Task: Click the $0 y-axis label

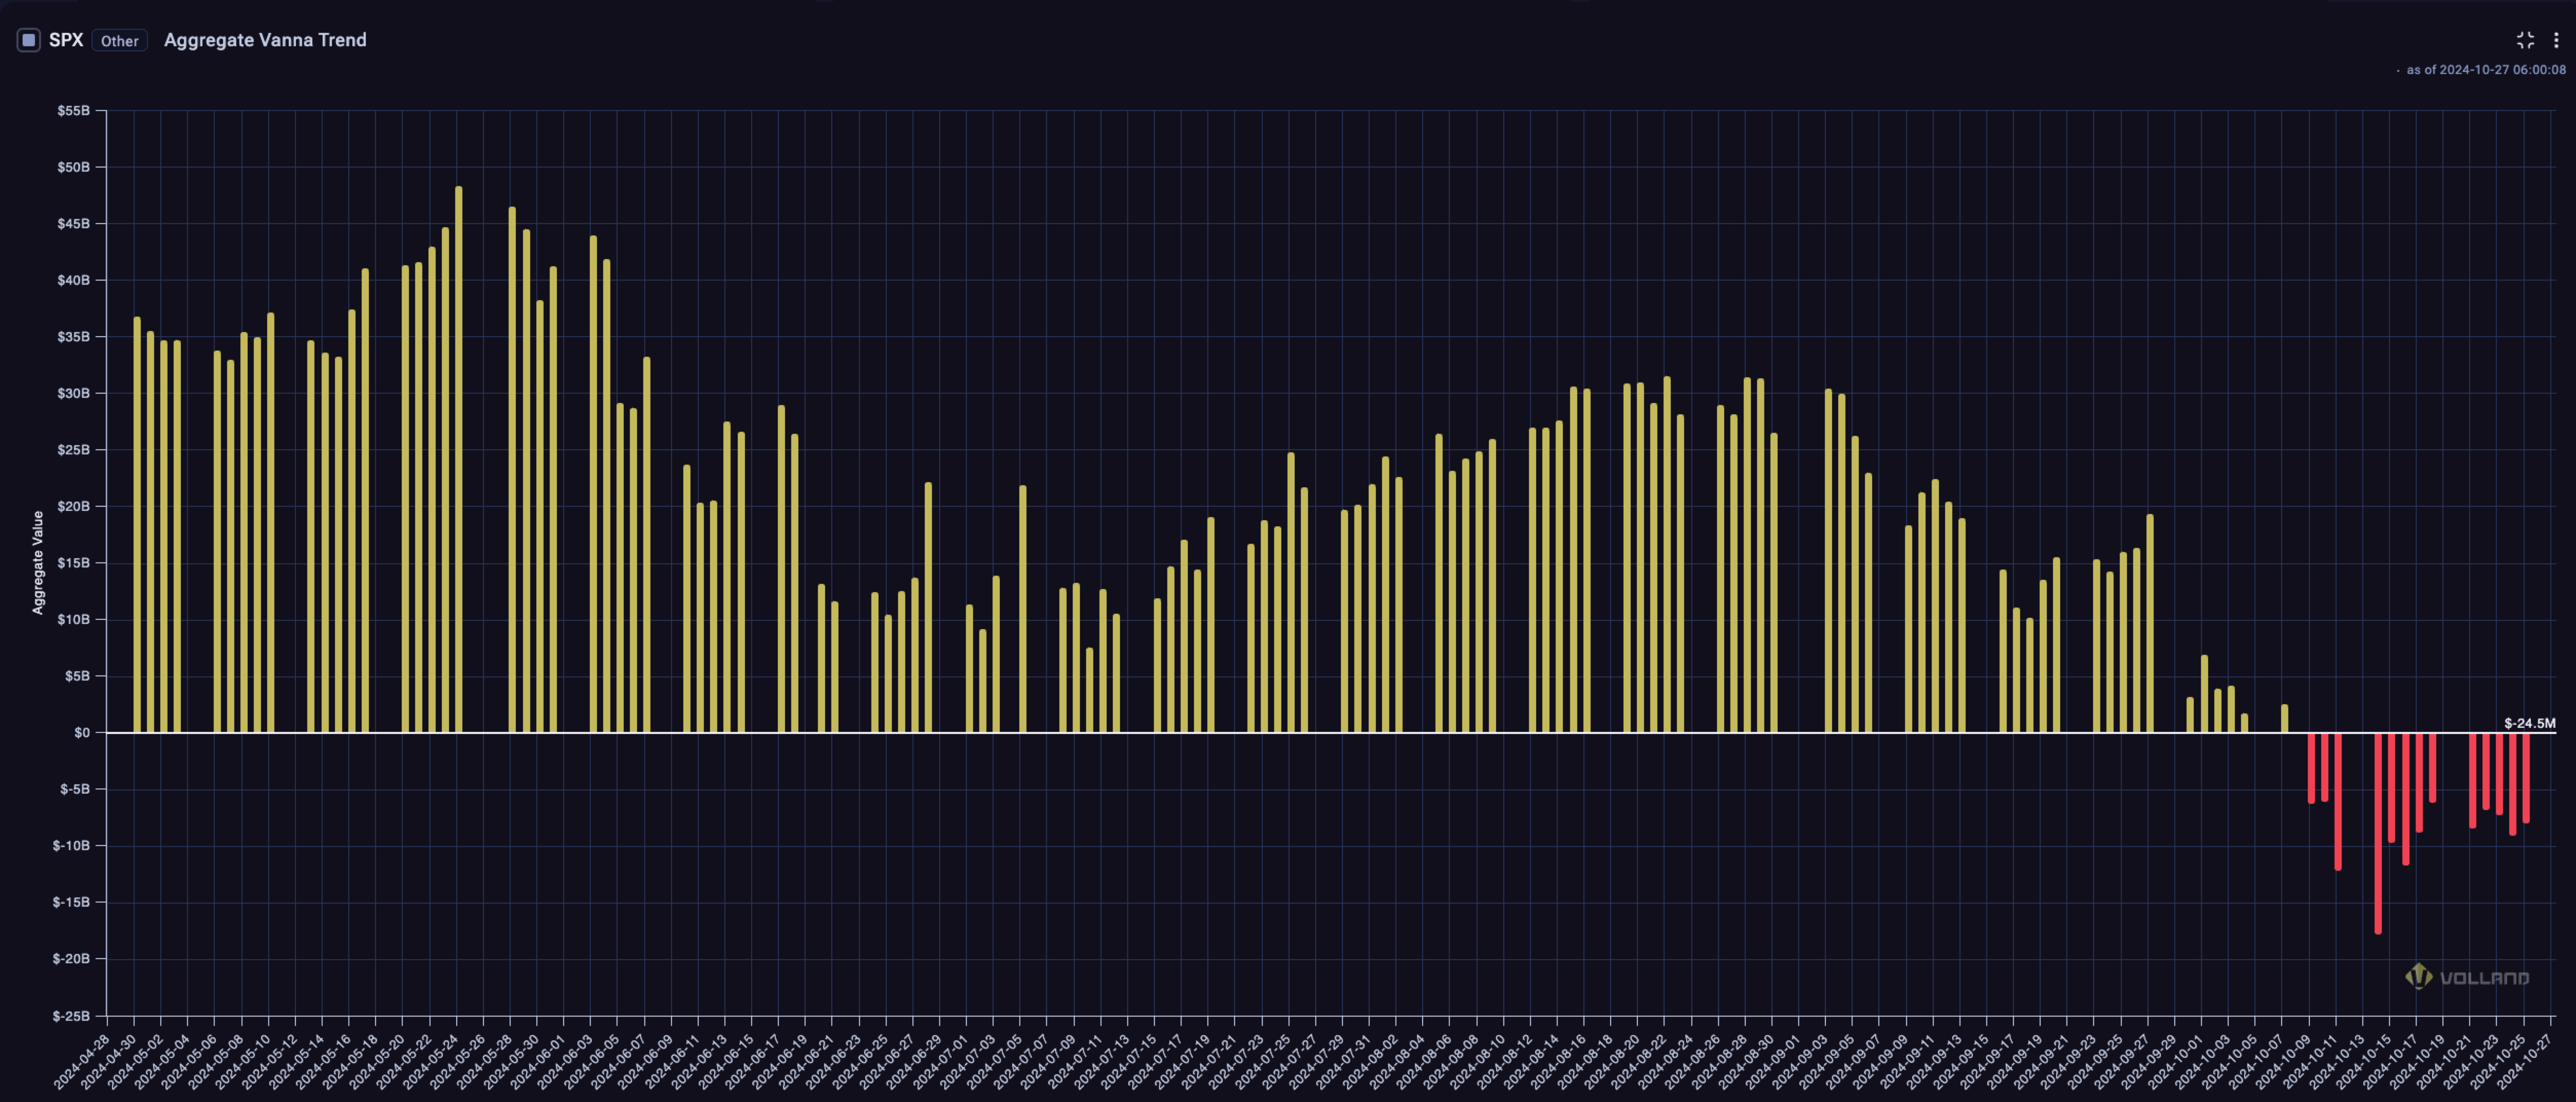Action: tap(81, 733)
